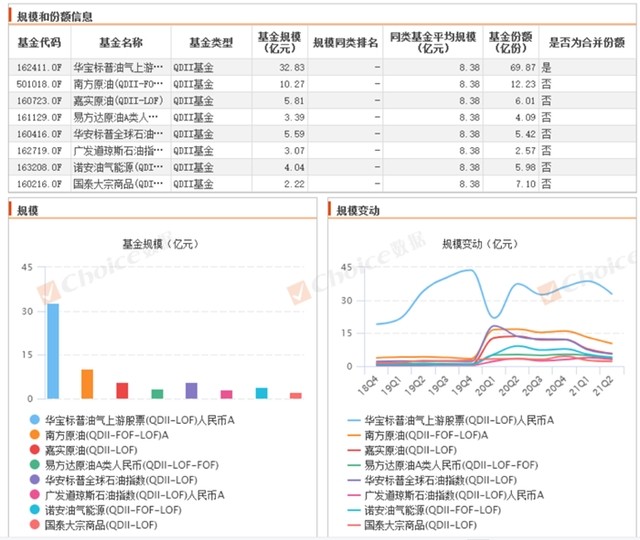Image resolution: width=640 pixels, height=540 pixels.
Task: Select fund code 161129.OF
Action: (x=39, y=118)
